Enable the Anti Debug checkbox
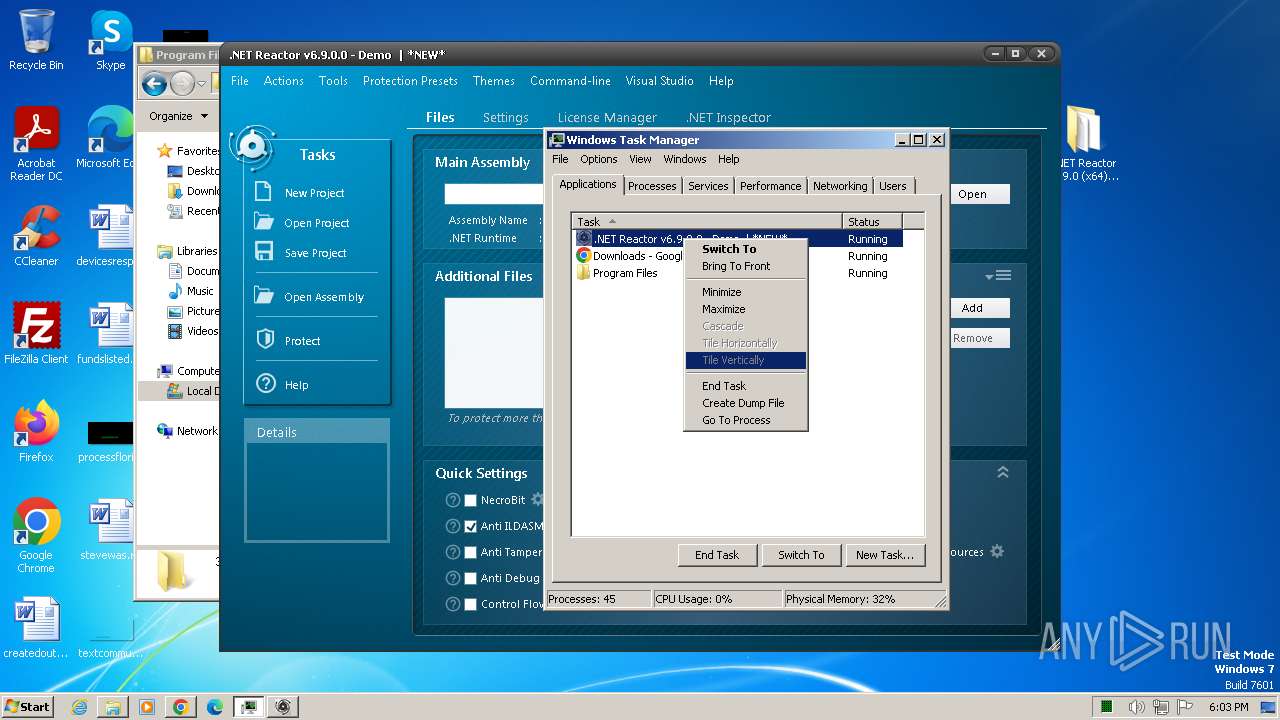 (x=470, y=578)
